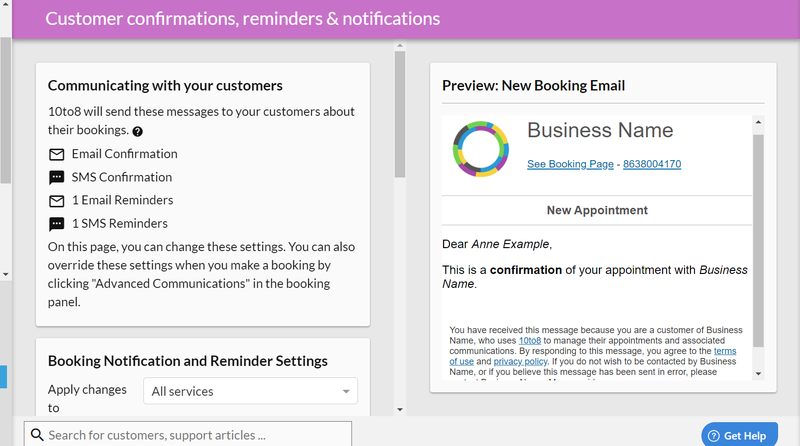The image size is (800, 446).
Task: Click the SMS Confirmation speech bubble icon
Action: tap(57, 178)
